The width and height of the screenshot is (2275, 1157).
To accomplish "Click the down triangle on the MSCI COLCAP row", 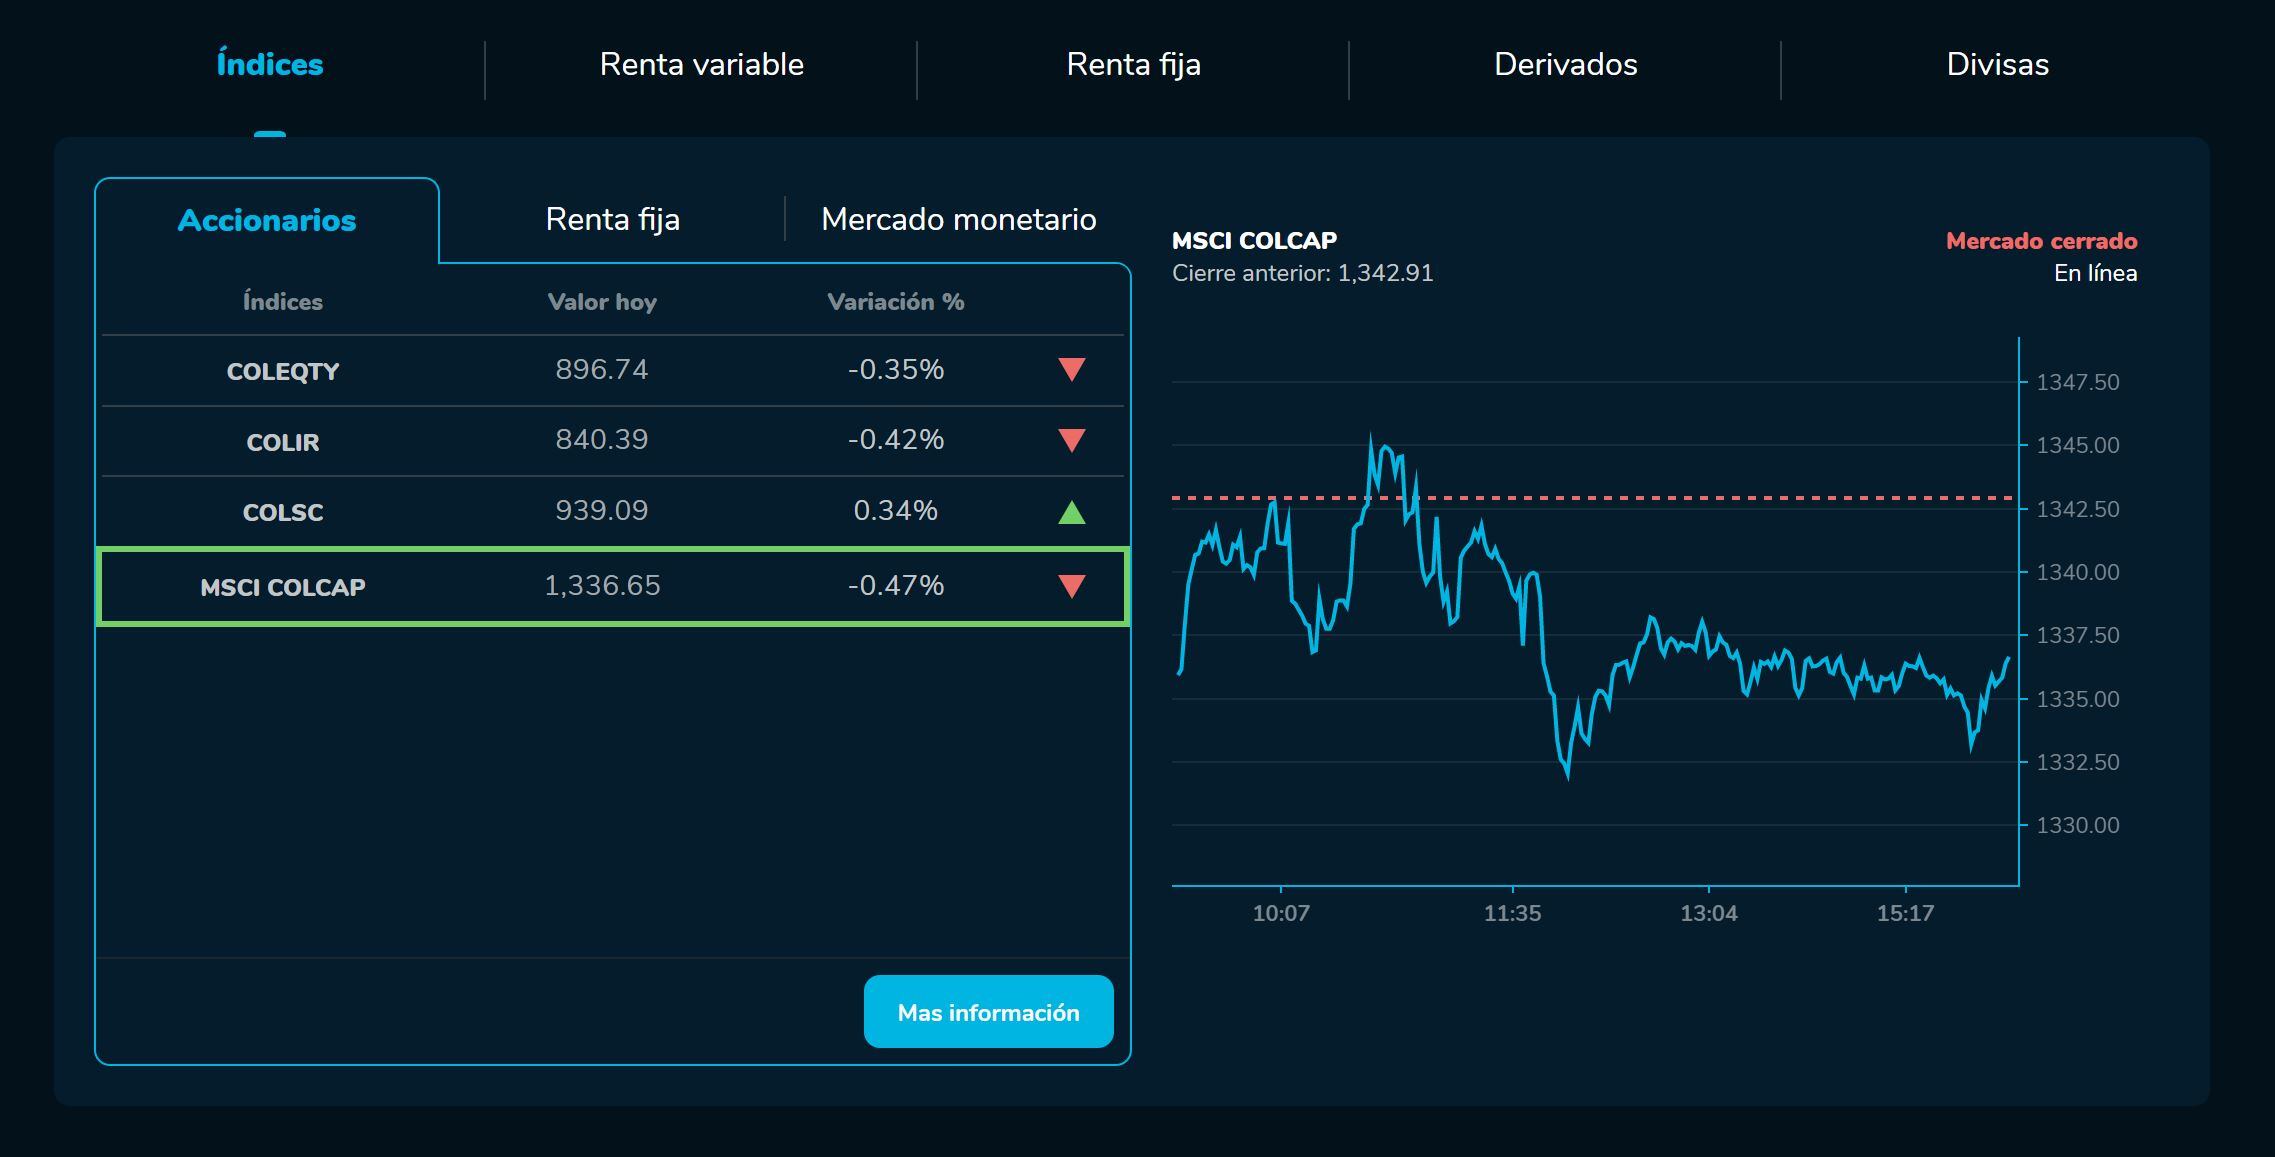I will point(1069,588).
